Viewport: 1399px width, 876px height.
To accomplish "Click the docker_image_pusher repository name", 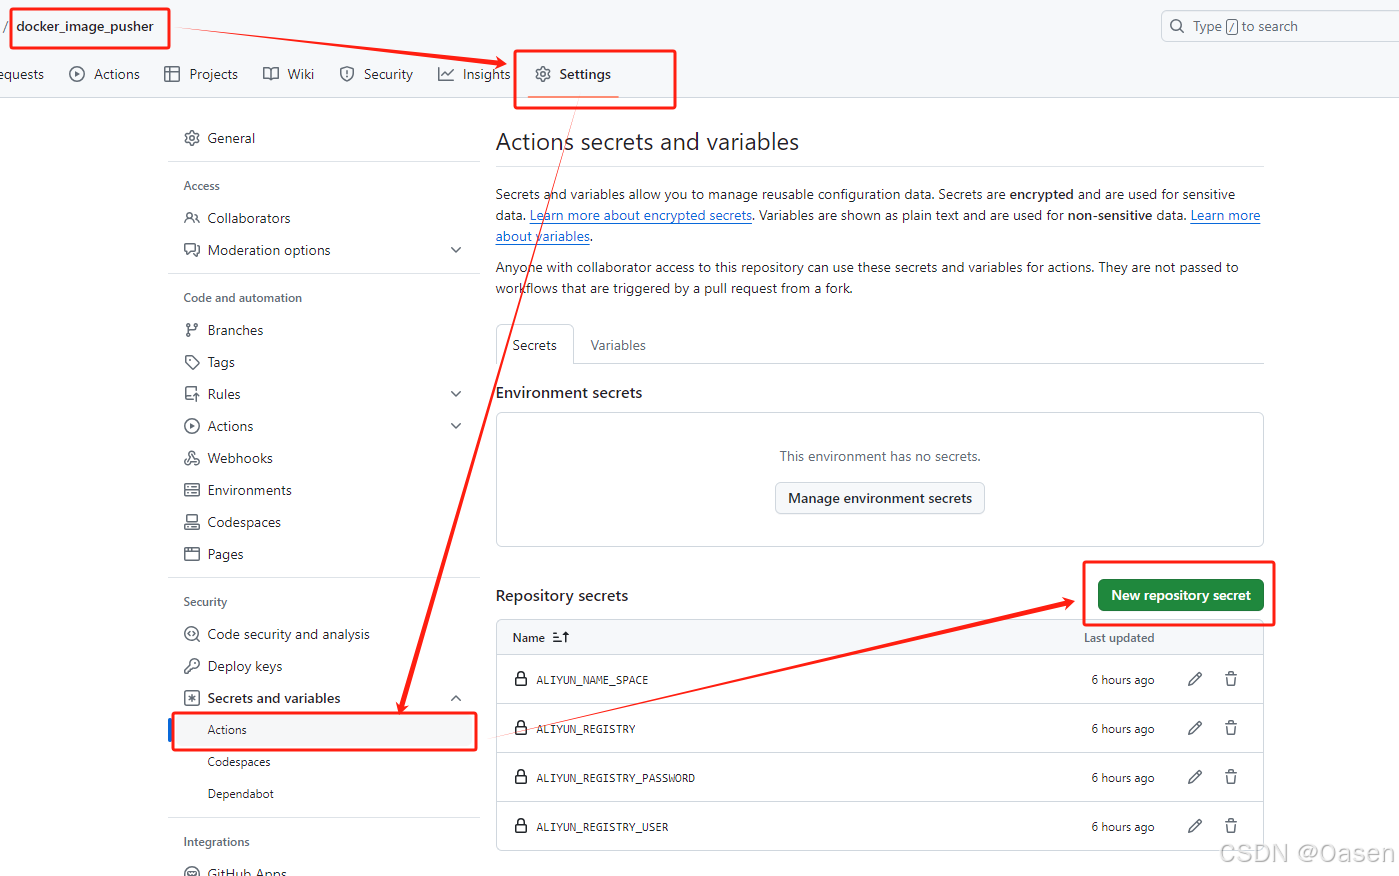I will 85,26.
